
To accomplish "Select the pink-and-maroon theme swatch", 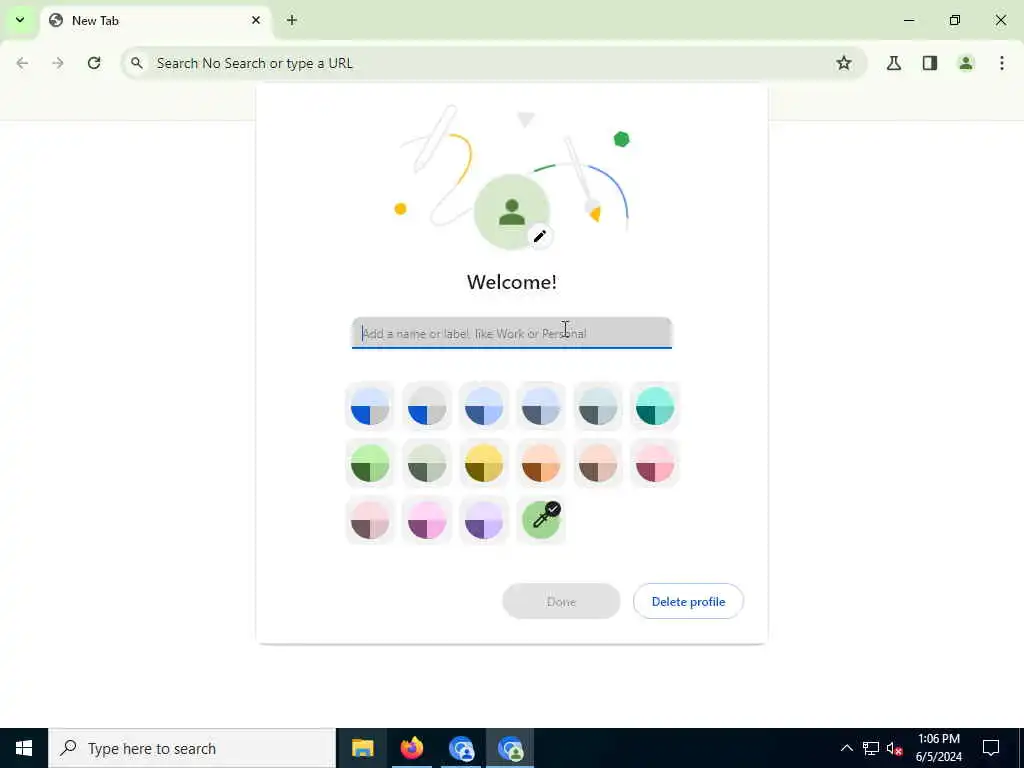I will pyautogui.click(x=655, y=464).
